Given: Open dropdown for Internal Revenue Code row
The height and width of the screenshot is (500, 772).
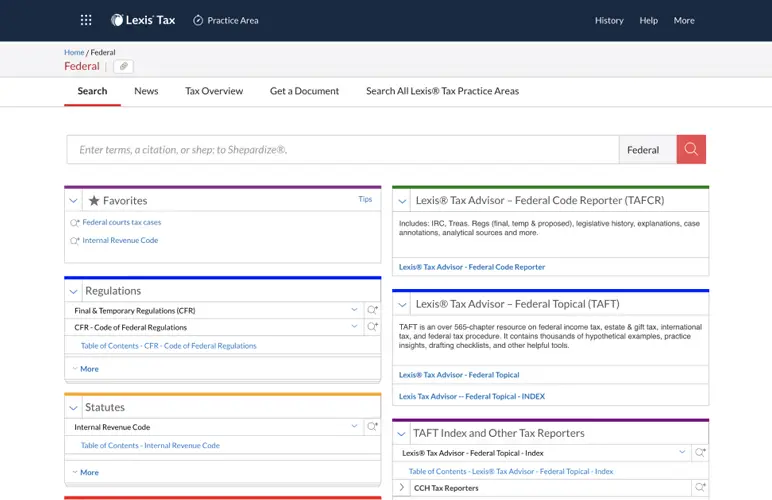Looking at the screenshot, I should point(354,427).
